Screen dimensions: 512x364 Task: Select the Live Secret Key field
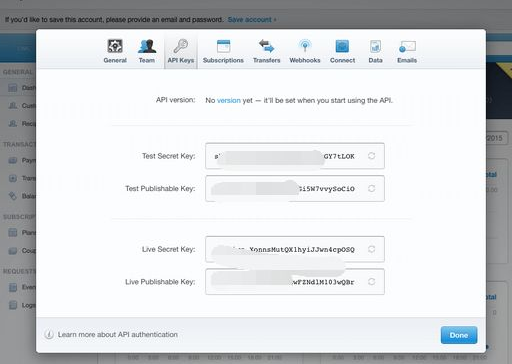tap(295, 249)
